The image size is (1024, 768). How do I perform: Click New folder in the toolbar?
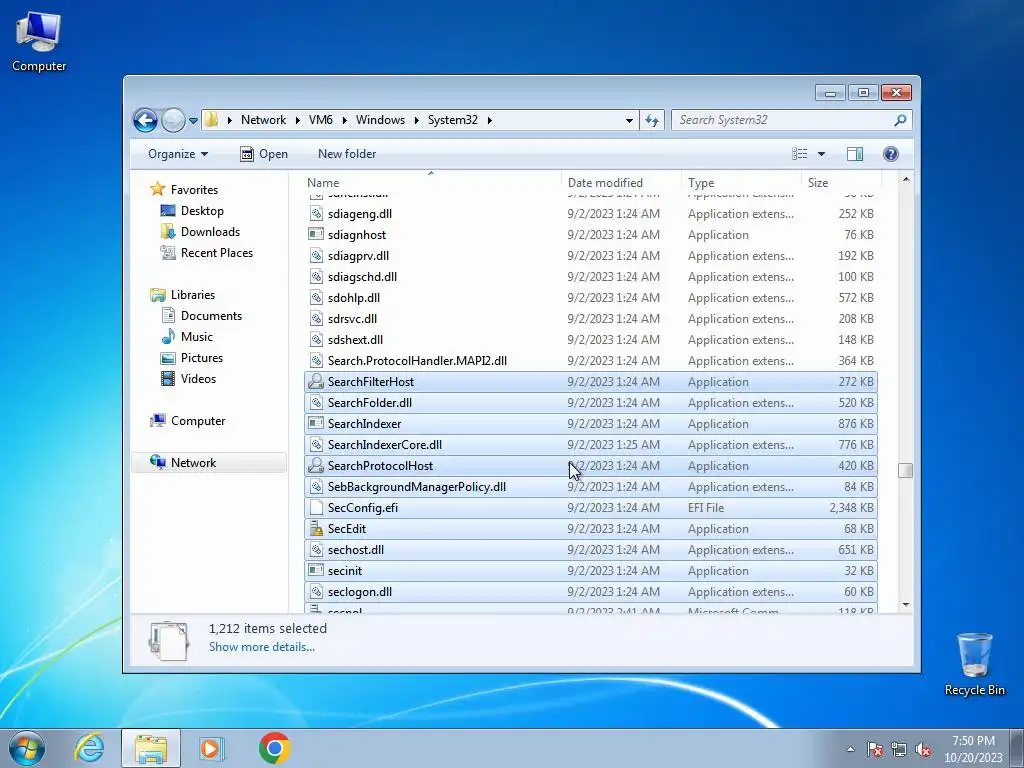347,154
